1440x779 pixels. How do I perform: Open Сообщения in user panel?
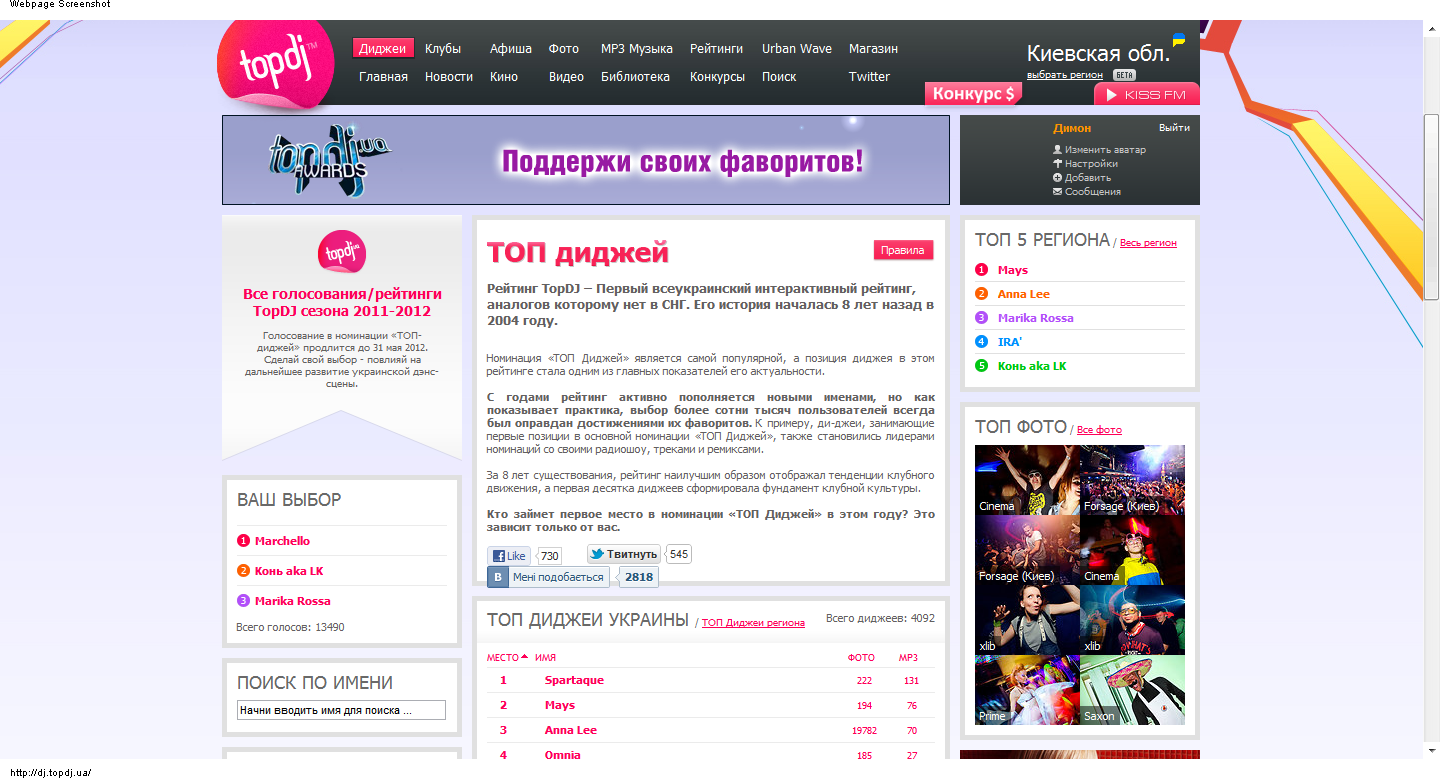coord(1092,192)
